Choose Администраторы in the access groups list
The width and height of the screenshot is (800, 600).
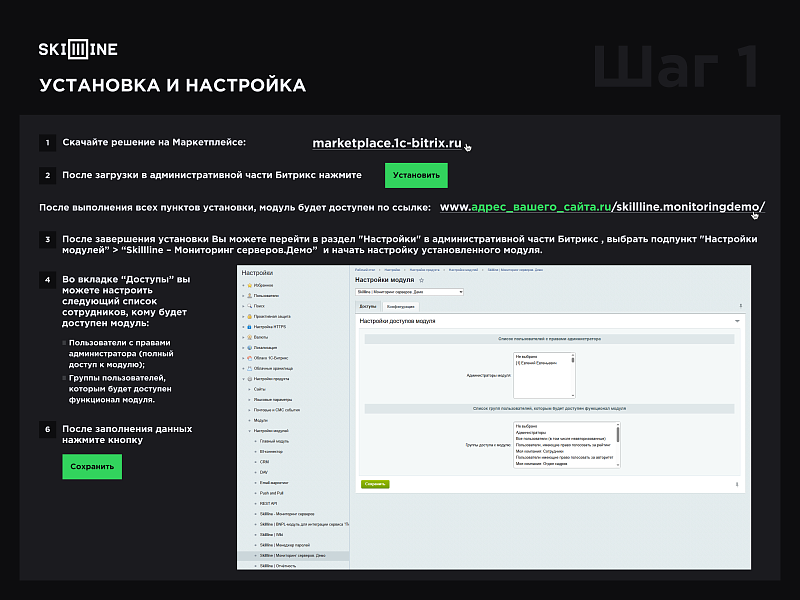pyautogui.click(x=532, y=432)
